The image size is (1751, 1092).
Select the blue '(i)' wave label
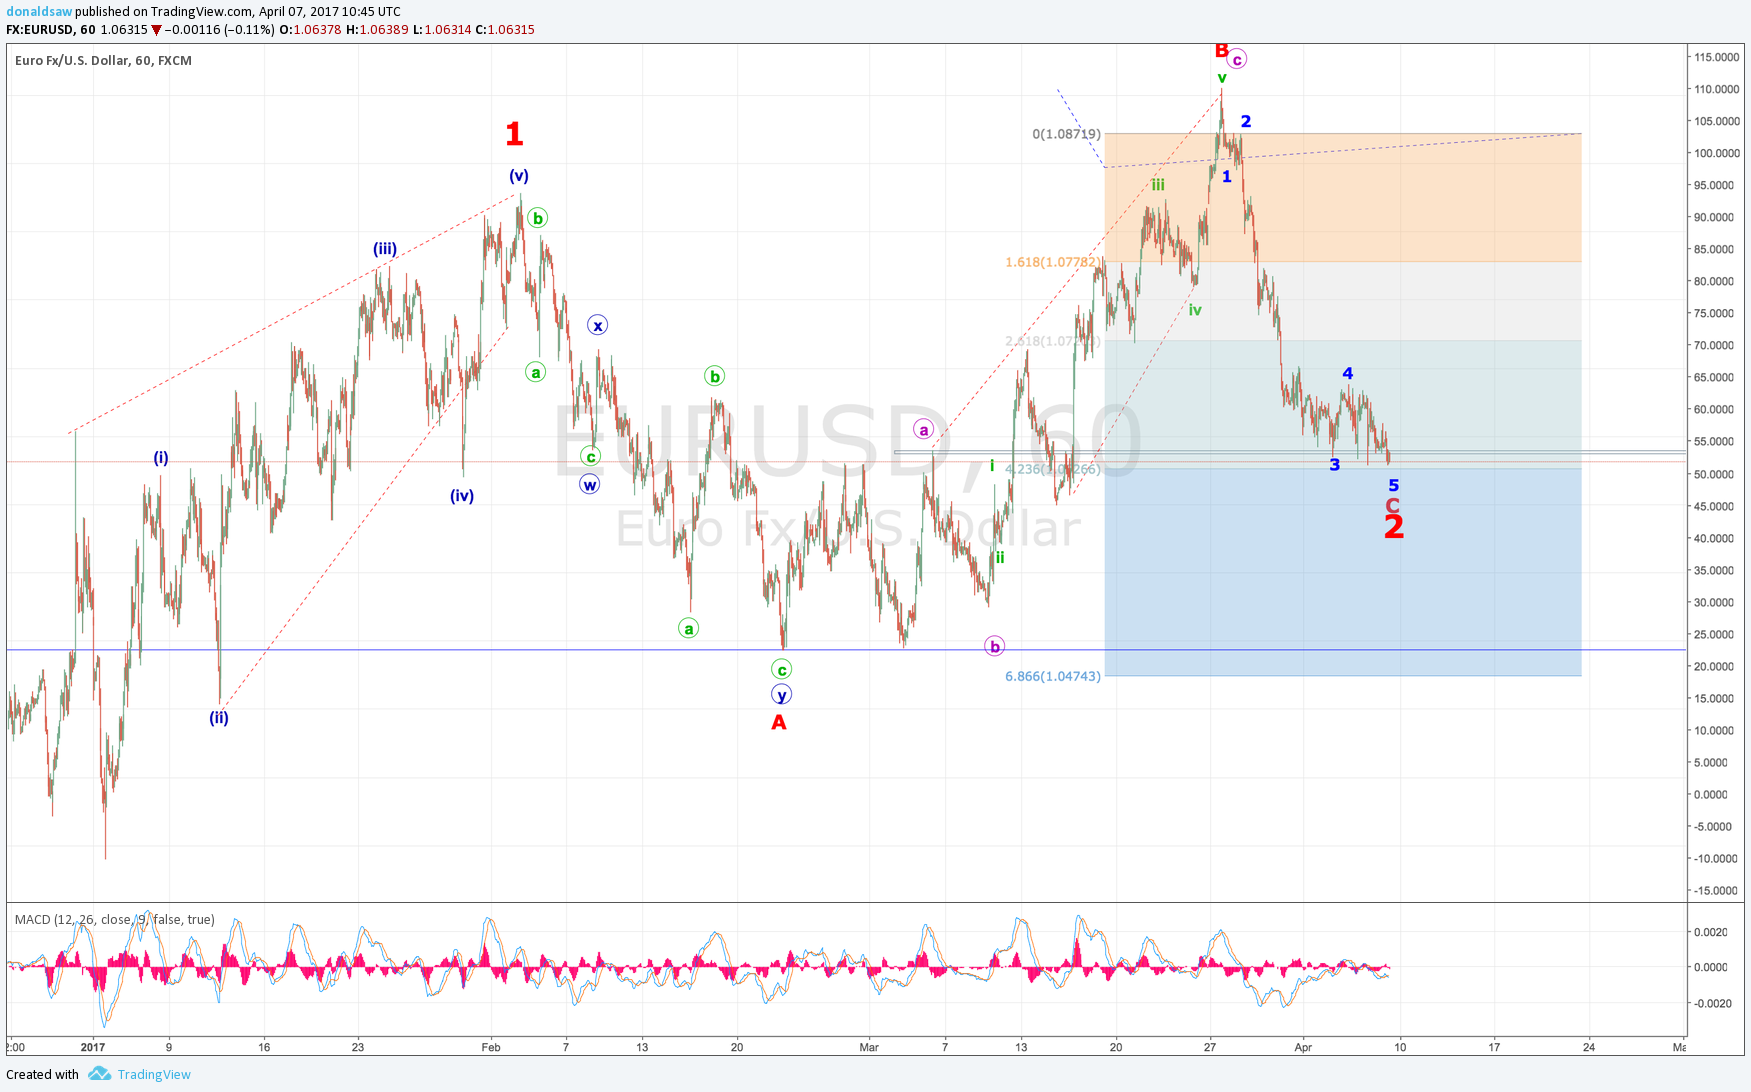(x=161, y=458)
